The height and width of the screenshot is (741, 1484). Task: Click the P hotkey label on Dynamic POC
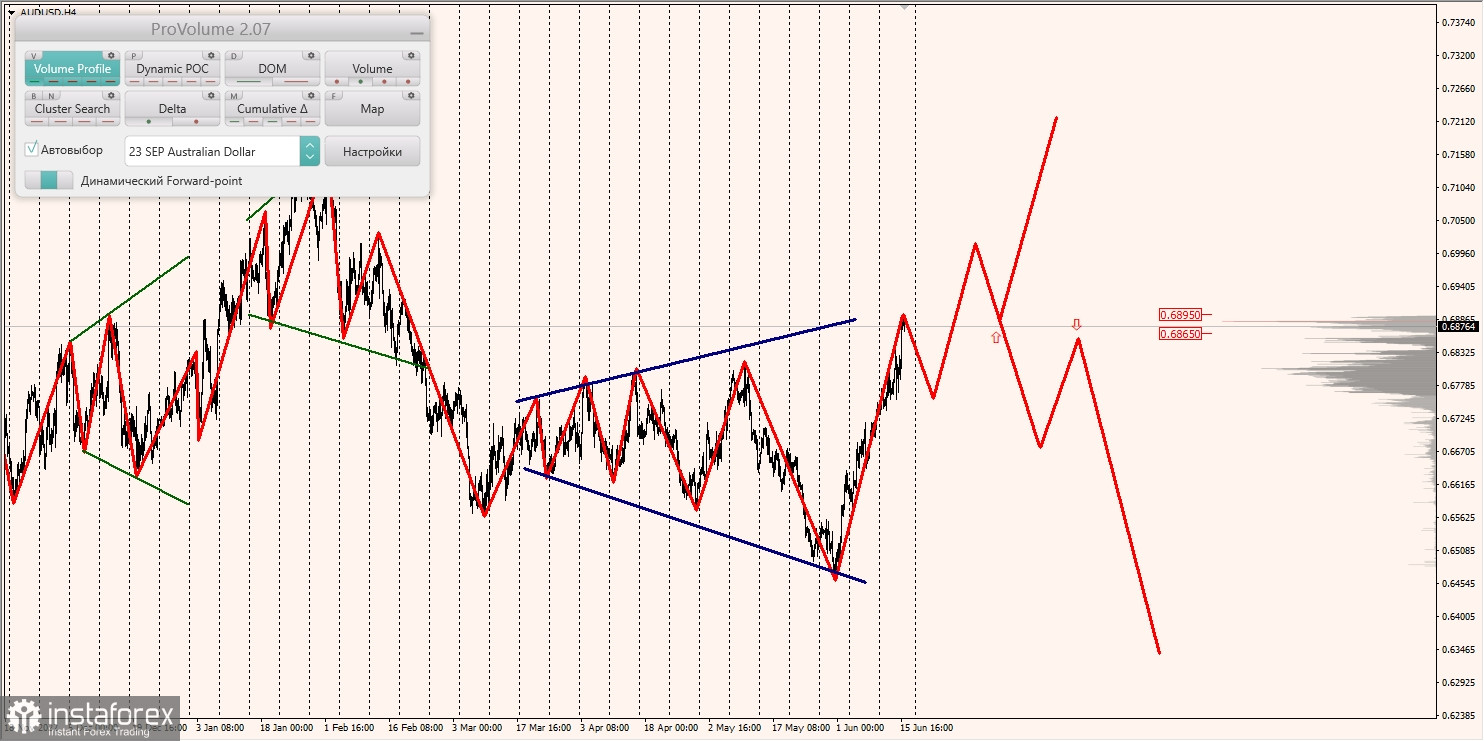click(134, 56)
